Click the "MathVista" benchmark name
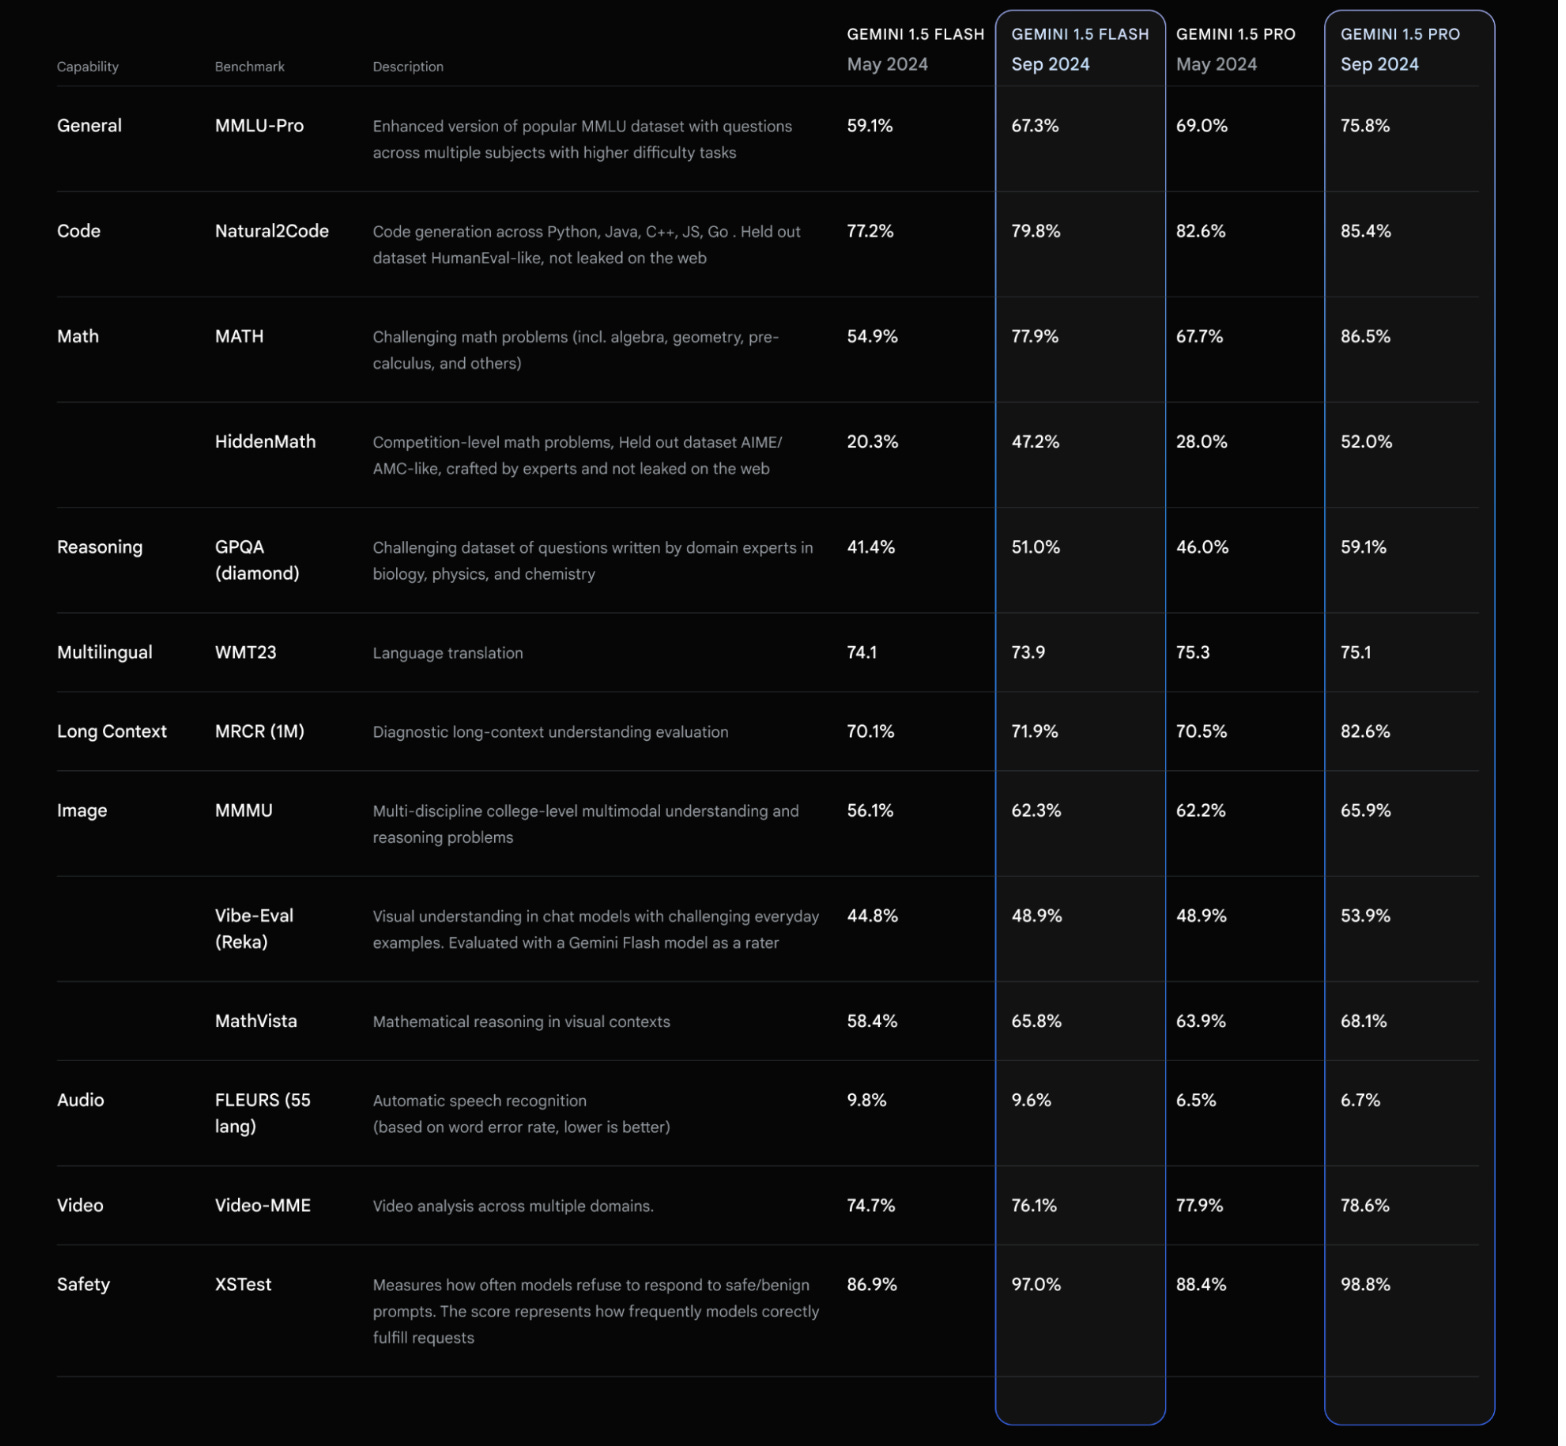Screen dimensions: 1566x1446 [x=256, y=1022]
